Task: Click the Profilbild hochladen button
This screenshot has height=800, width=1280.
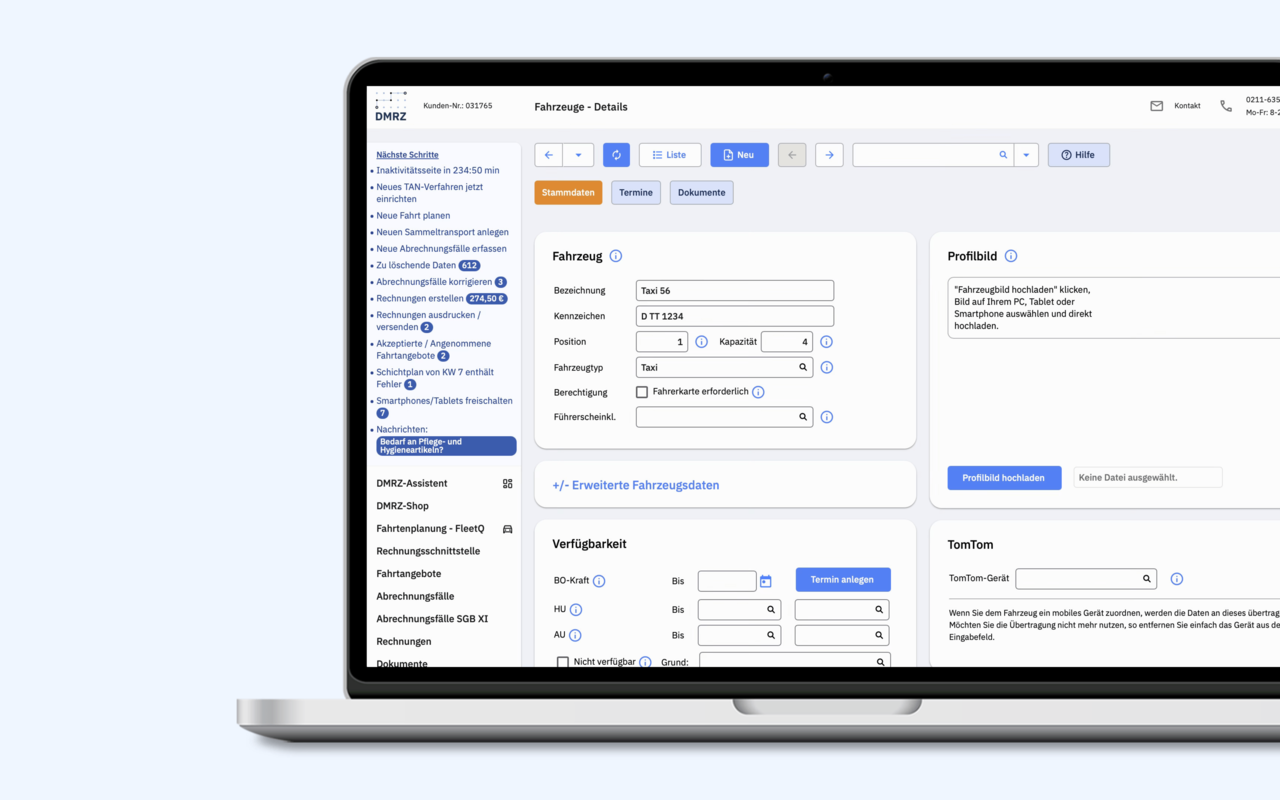Action: (x=1004, y=478)
